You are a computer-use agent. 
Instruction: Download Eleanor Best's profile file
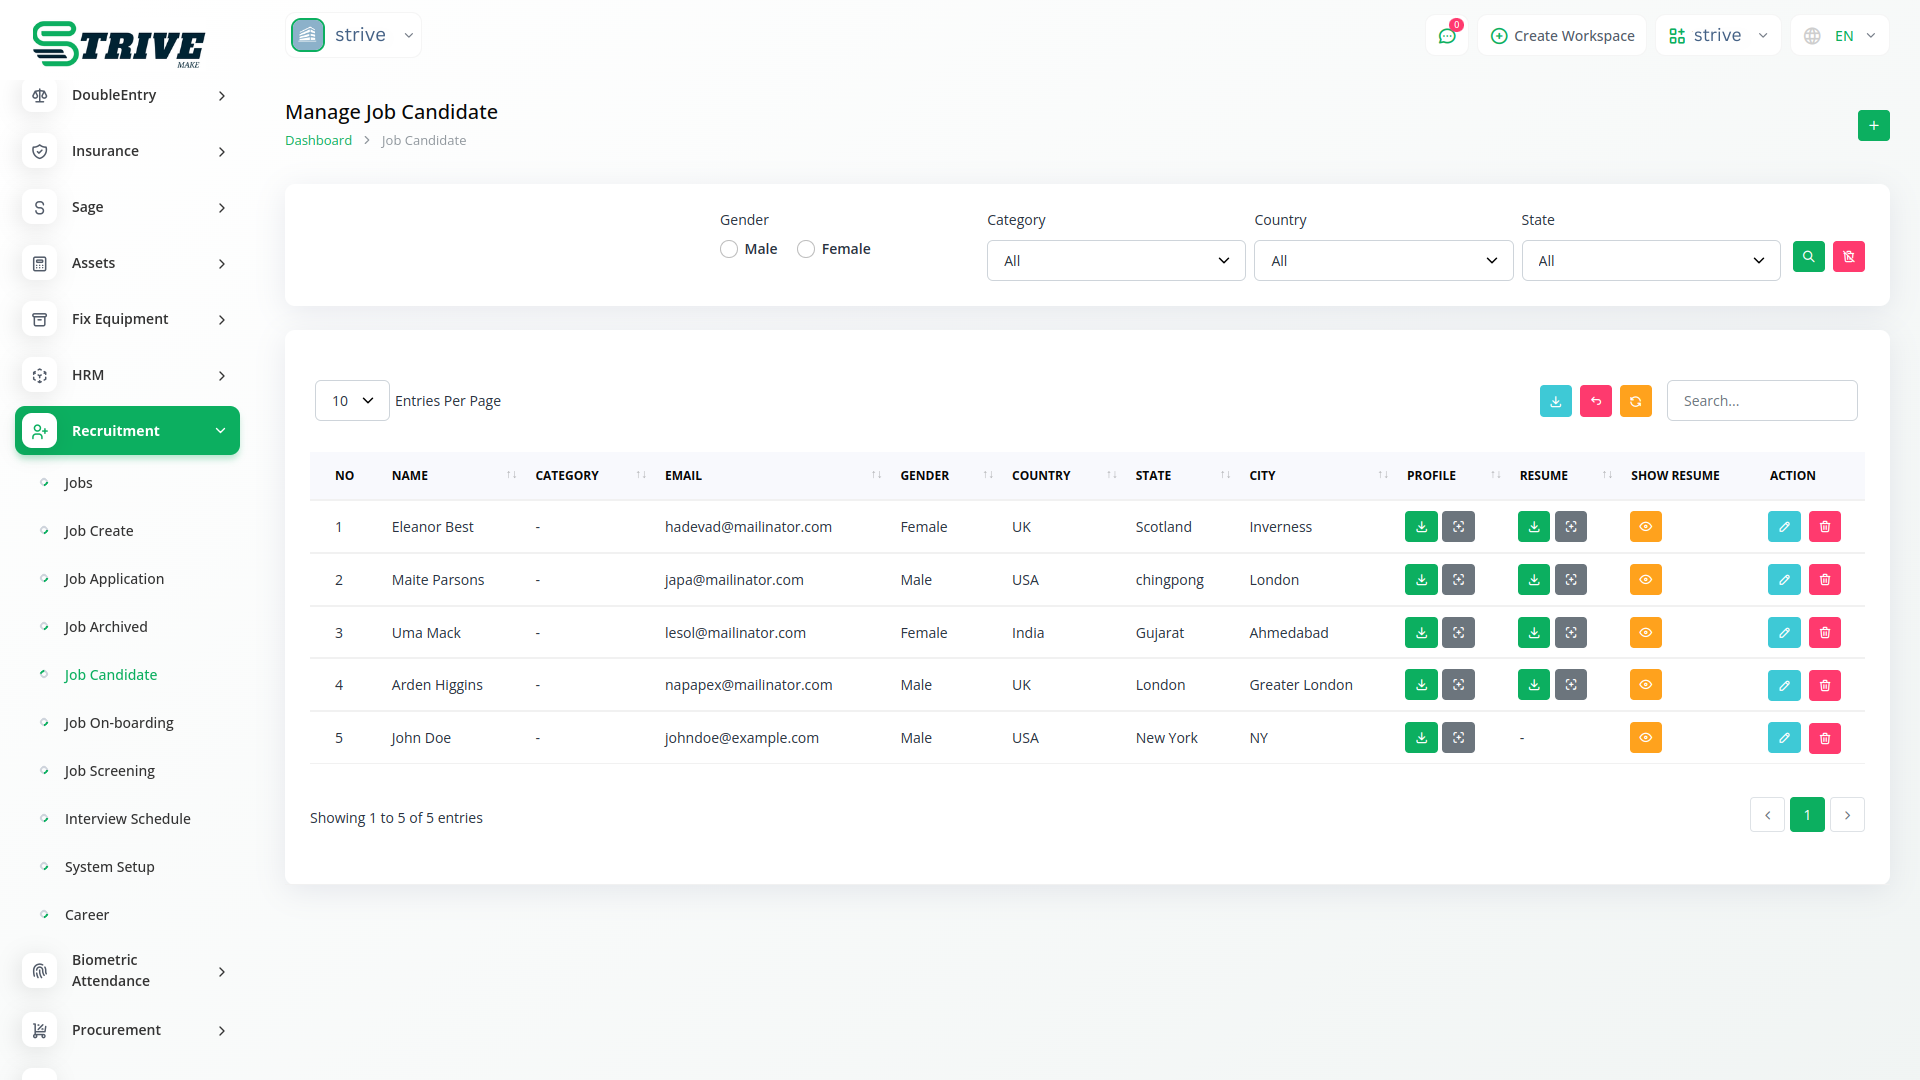[x=1421, y=527]
